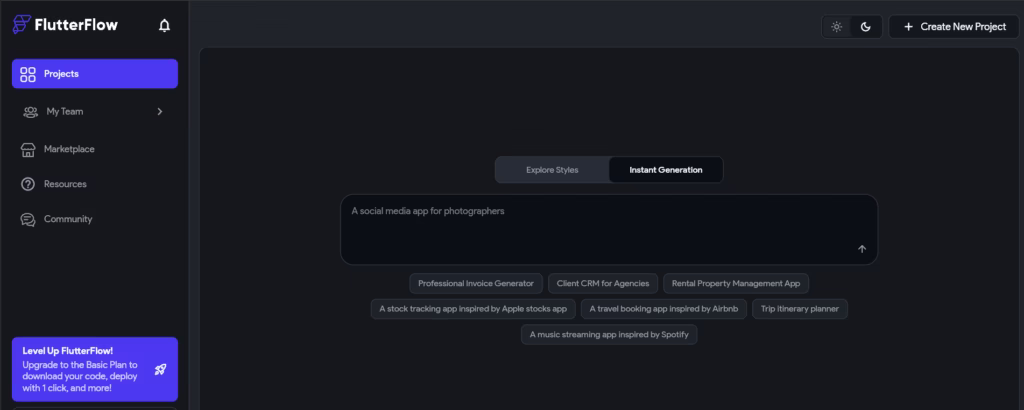This screenshot has height=410, width=1024.
Task: Switch to dark mode moon toggle
Action: pos(866,27)
